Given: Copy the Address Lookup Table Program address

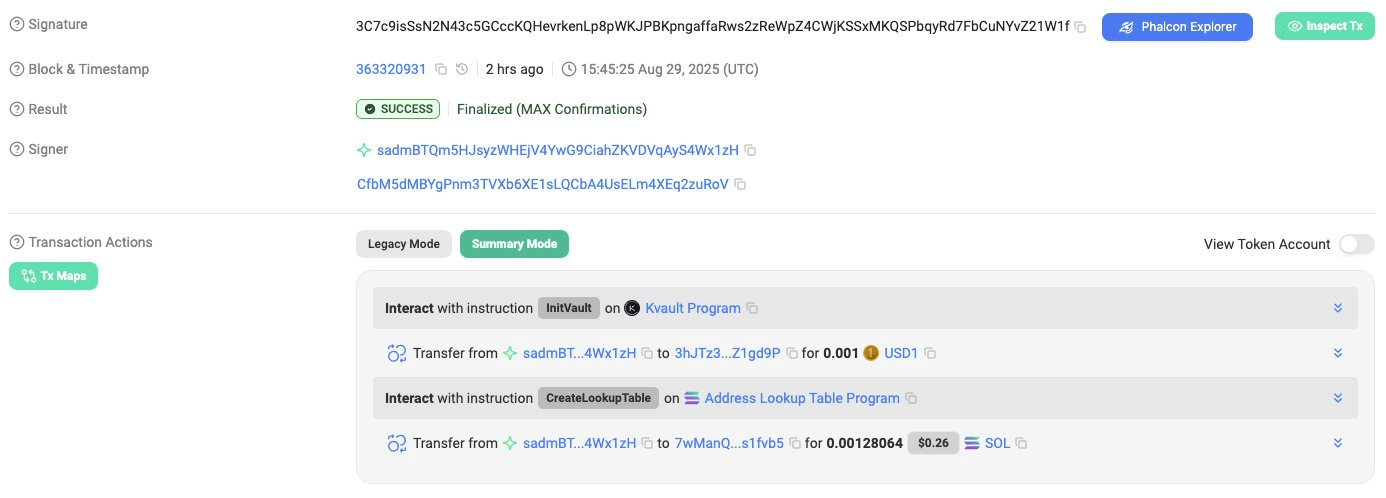Looking at the screenshot, I should tap(911, 398).
